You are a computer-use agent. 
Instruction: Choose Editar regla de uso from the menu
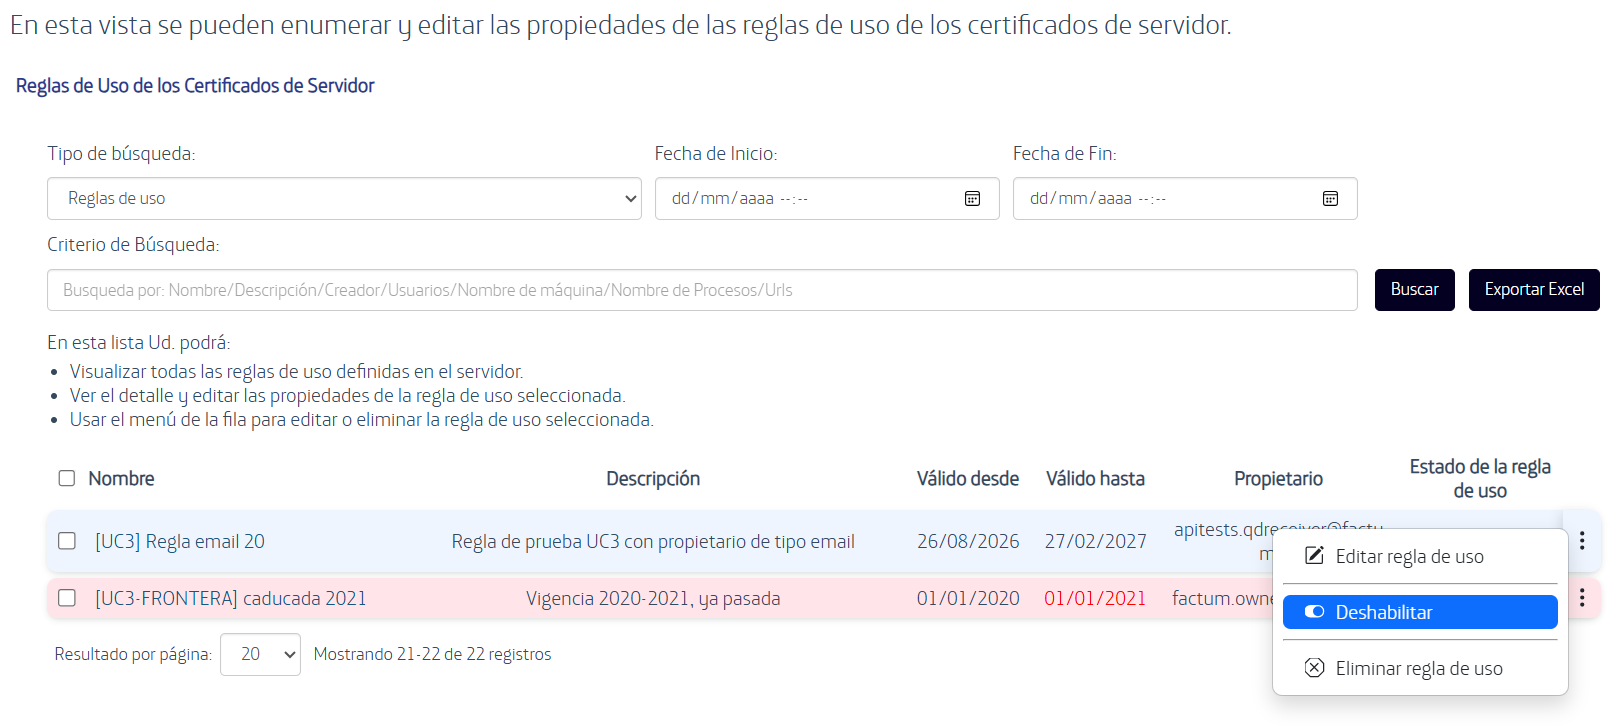[x=1420, y=556]
